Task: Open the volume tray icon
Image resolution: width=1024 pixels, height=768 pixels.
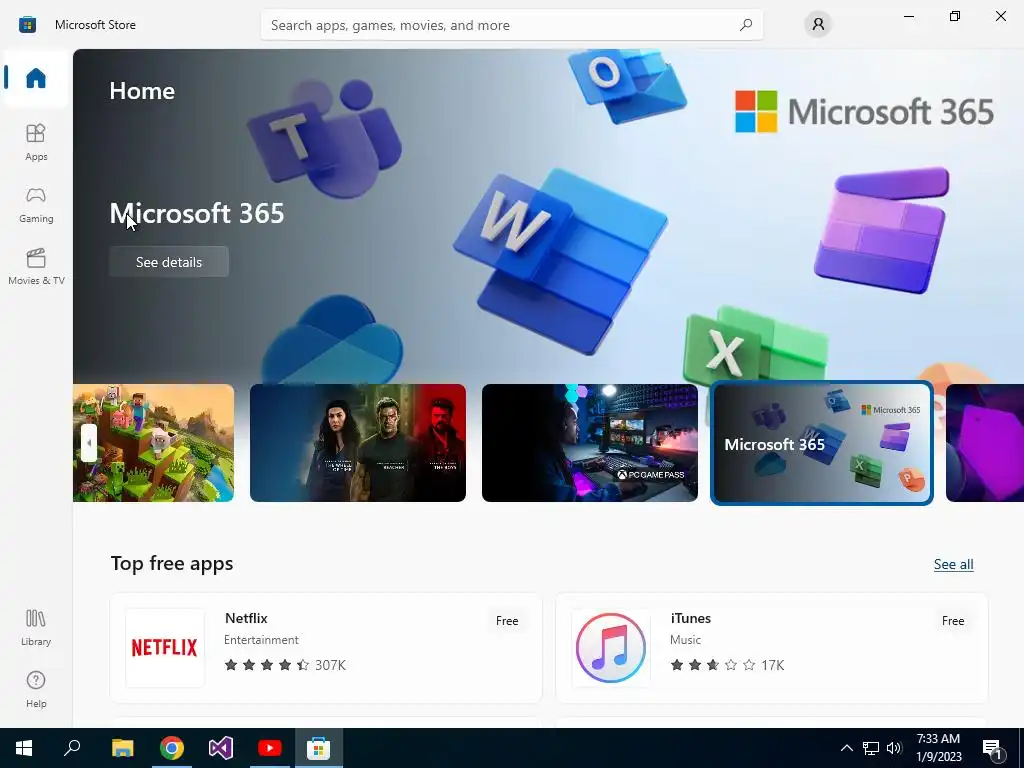Action: coord(894,748)
